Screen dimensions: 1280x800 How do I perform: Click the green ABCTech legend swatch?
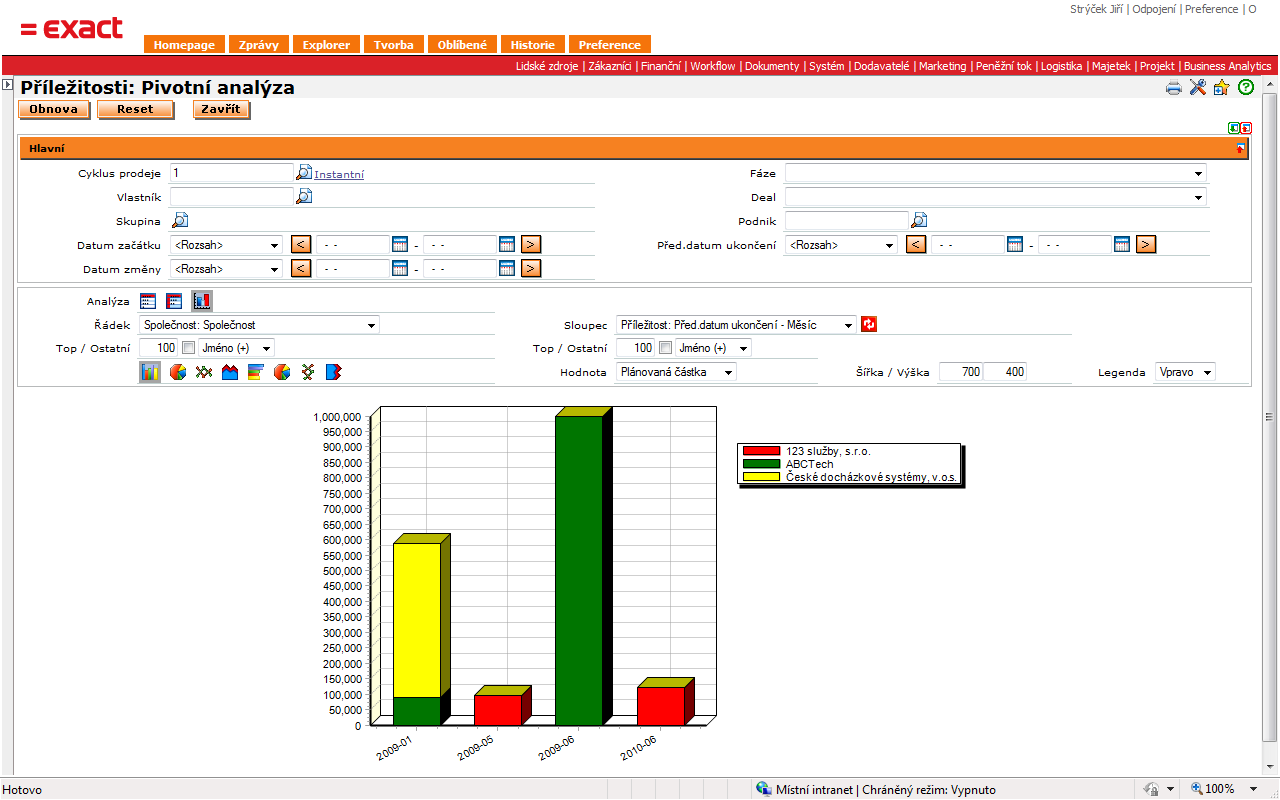pyautogui.click(x=761, y=464)
